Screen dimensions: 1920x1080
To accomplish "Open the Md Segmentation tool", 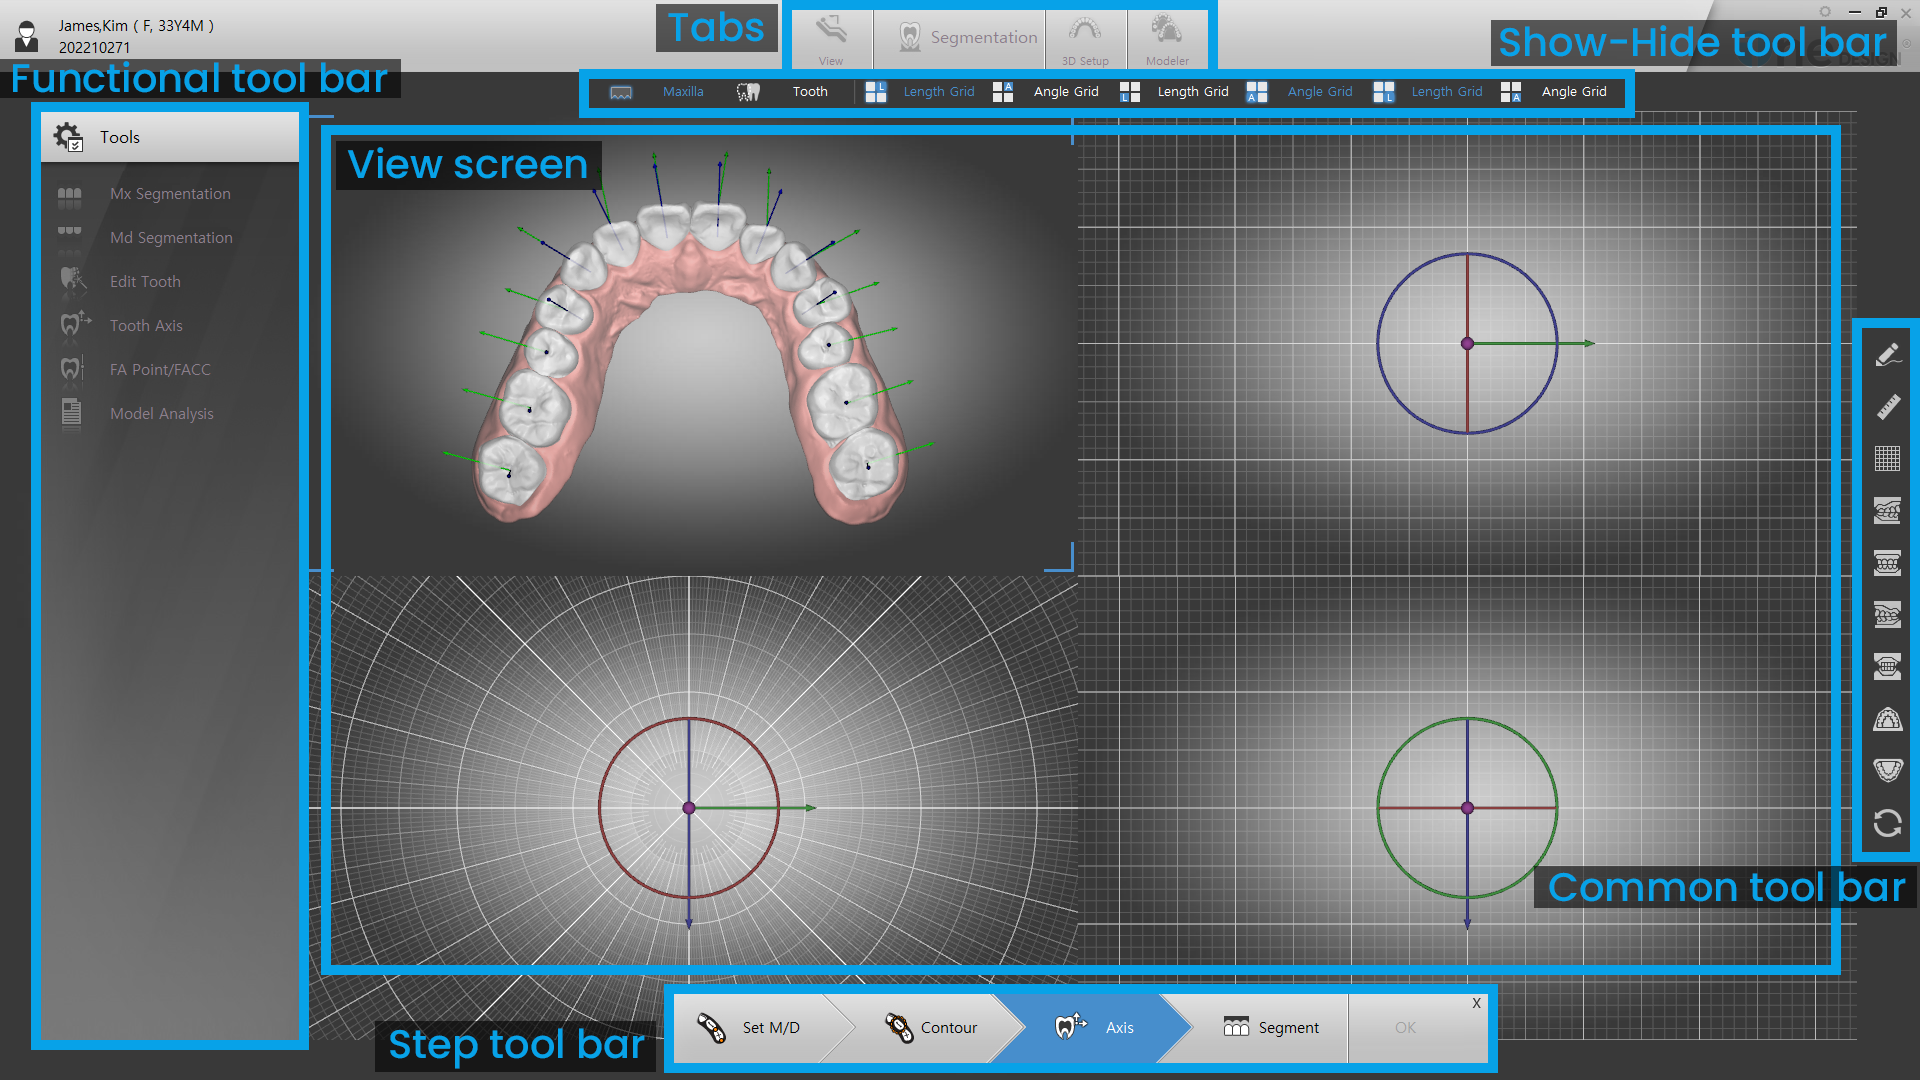I will coord(170,237).
